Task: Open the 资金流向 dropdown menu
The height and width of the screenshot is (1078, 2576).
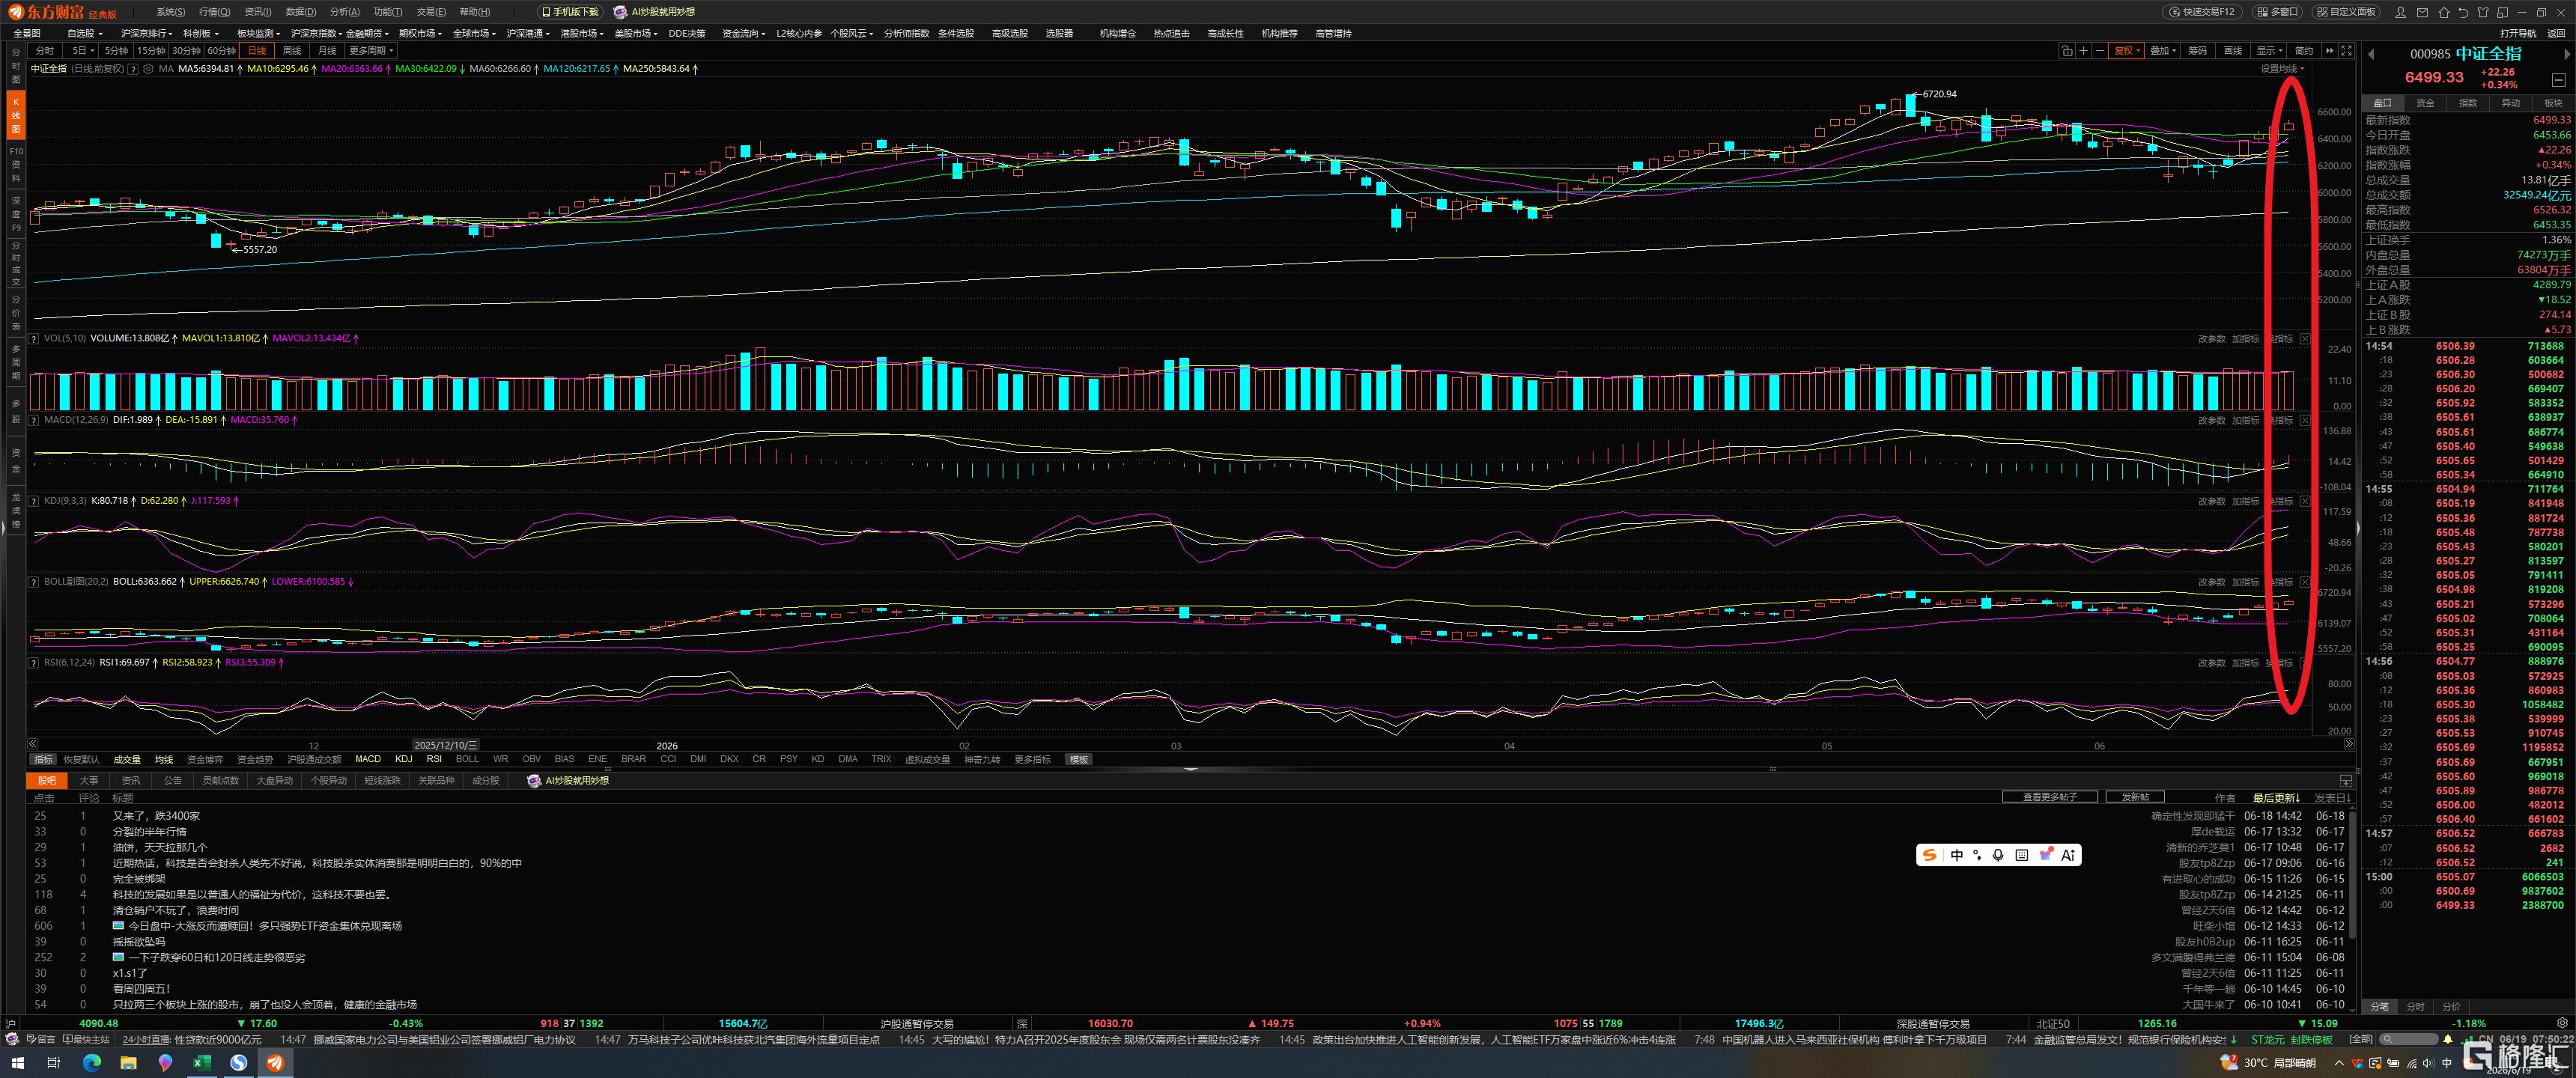Action: 743,33
